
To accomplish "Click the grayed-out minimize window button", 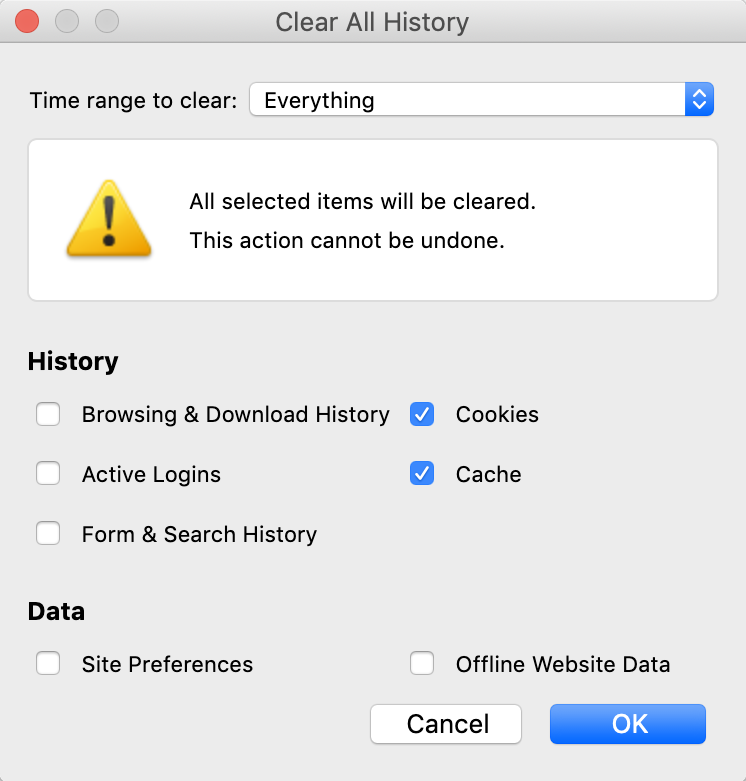I will point(67,21).
